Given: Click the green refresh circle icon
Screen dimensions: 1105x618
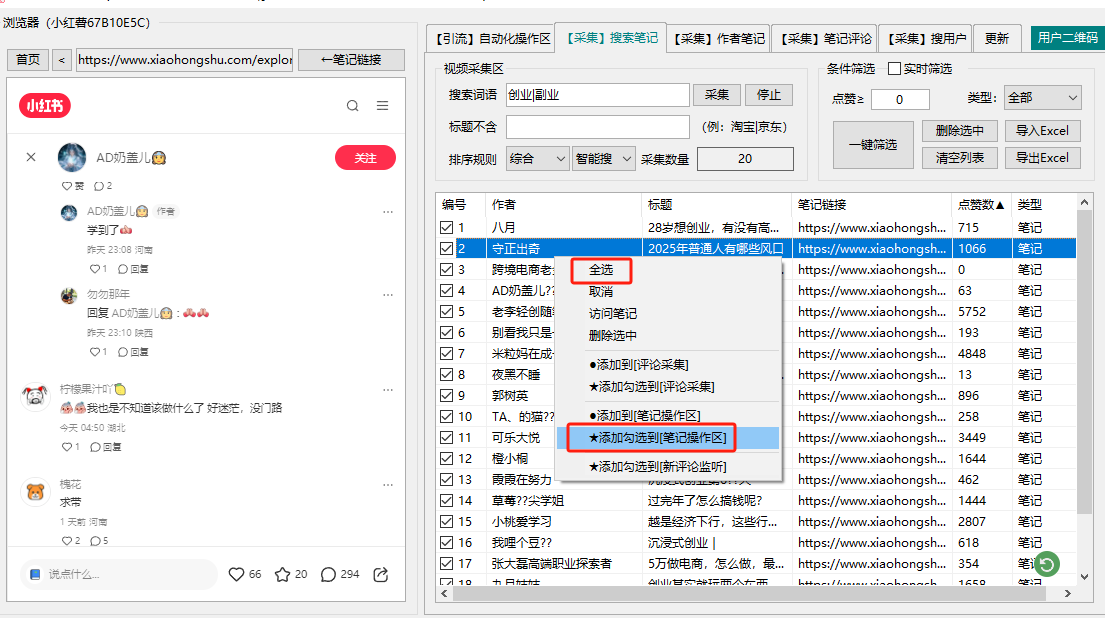Looking at the screenshot, I should (x=1046, y=564).
